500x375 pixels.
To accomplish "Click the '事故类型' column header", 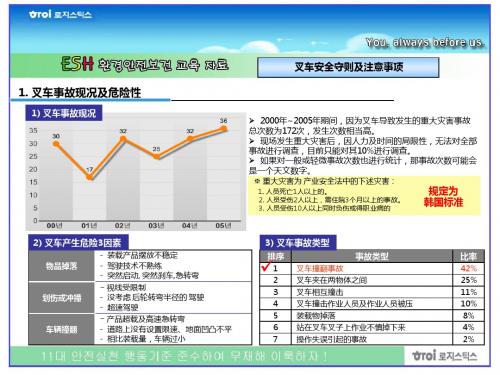I will coord(372,256).
